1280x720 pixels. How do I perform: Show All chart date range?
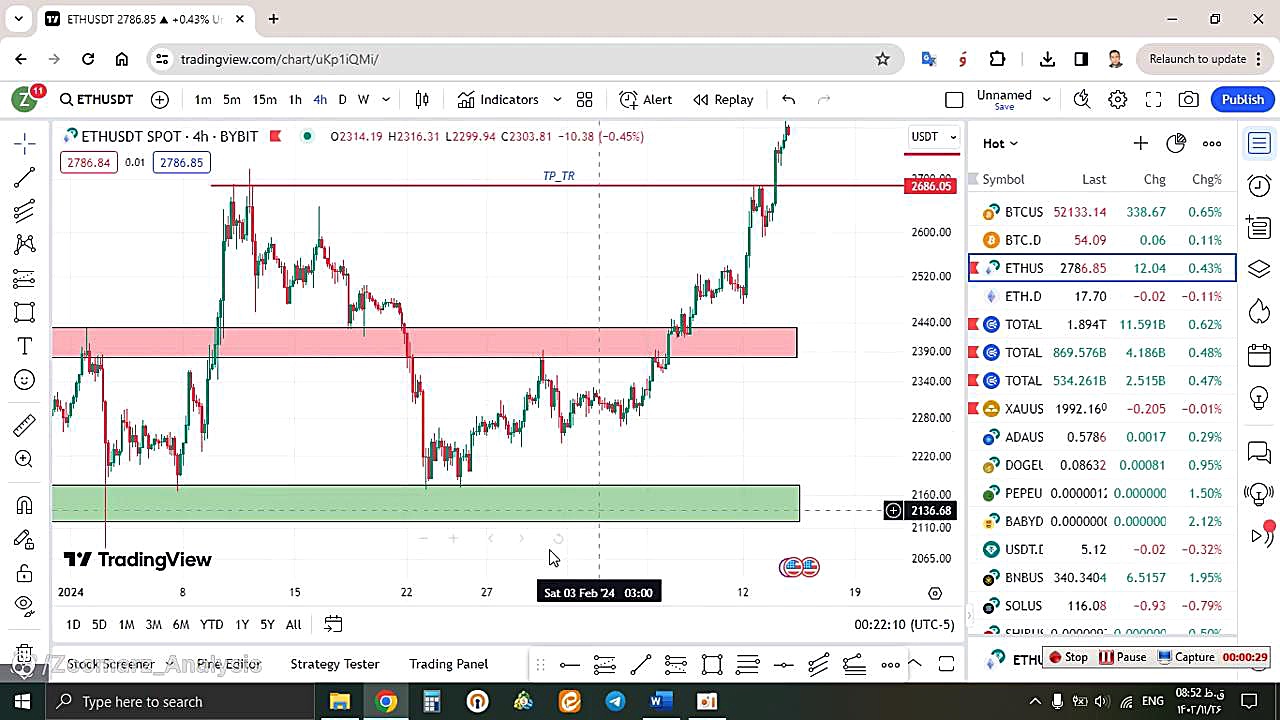(x=293, y=624)
